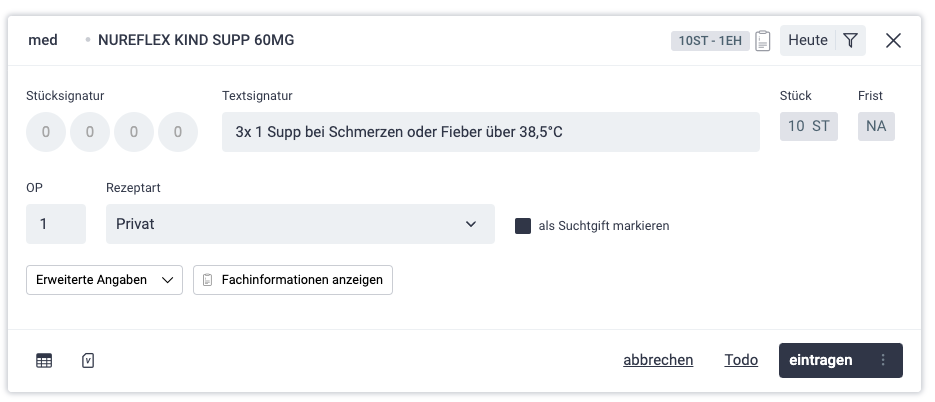
Task: Click the 10ST - 1EH package badge
Action: [x=709, y=41]
